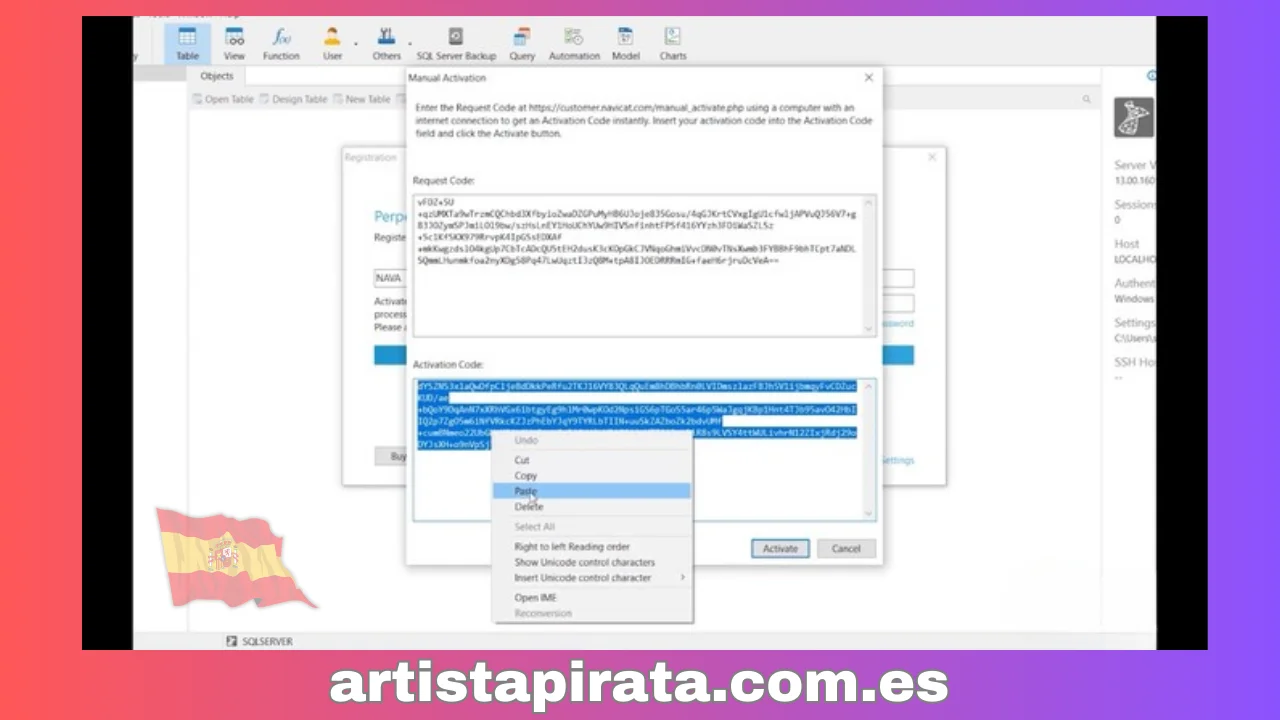Open the View toolbar icon
Screen dimensions: 1280x720
coord(234,43)
